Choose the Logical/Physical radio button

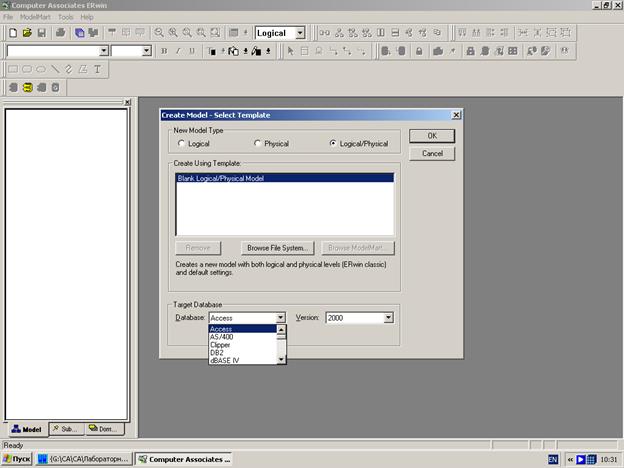(x=333, y=143)
